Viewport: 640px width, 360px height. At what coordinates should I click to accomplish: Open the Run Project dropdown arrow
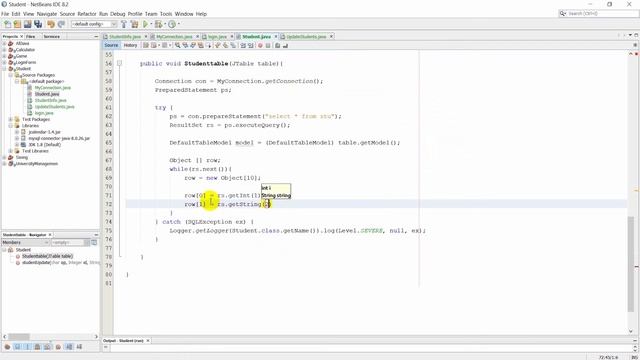(x=151, y=24)
